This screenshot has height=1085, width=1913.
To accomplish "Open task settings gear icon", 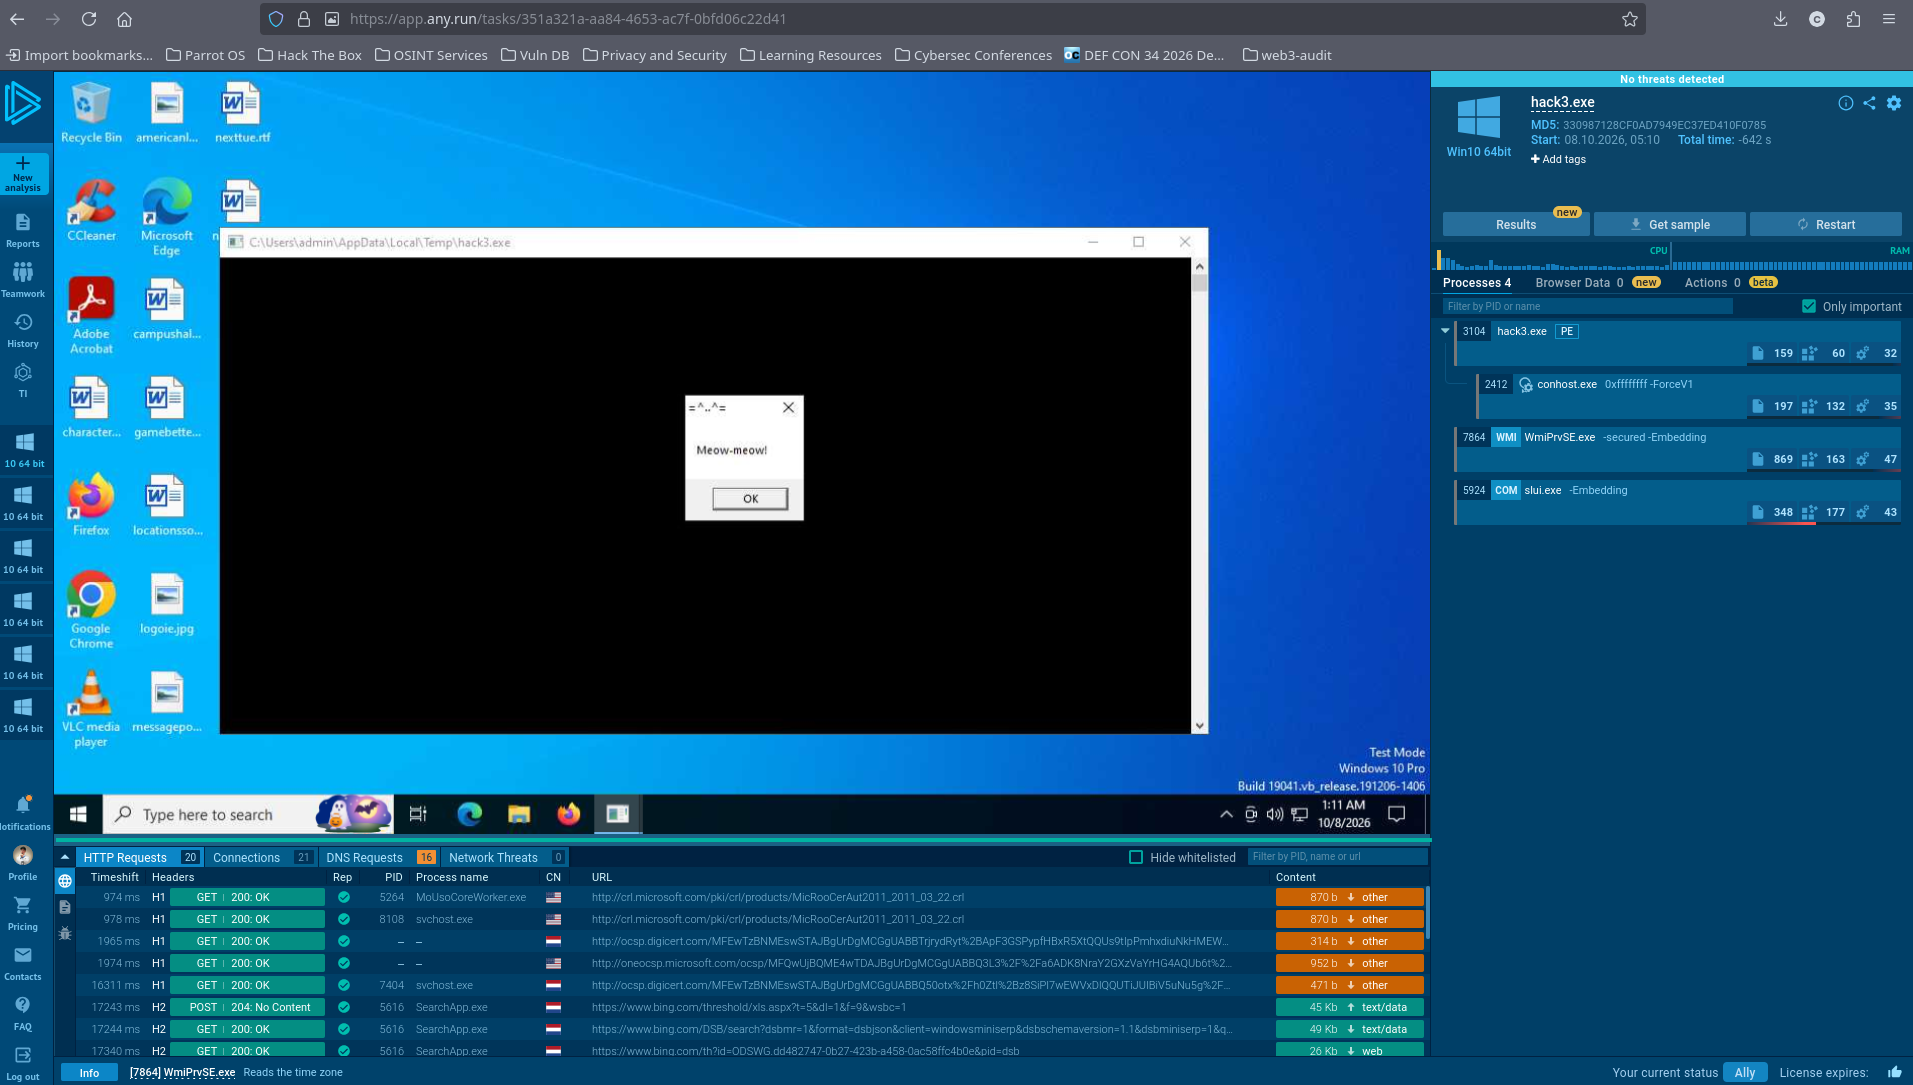I will [x=1894, y=103].
